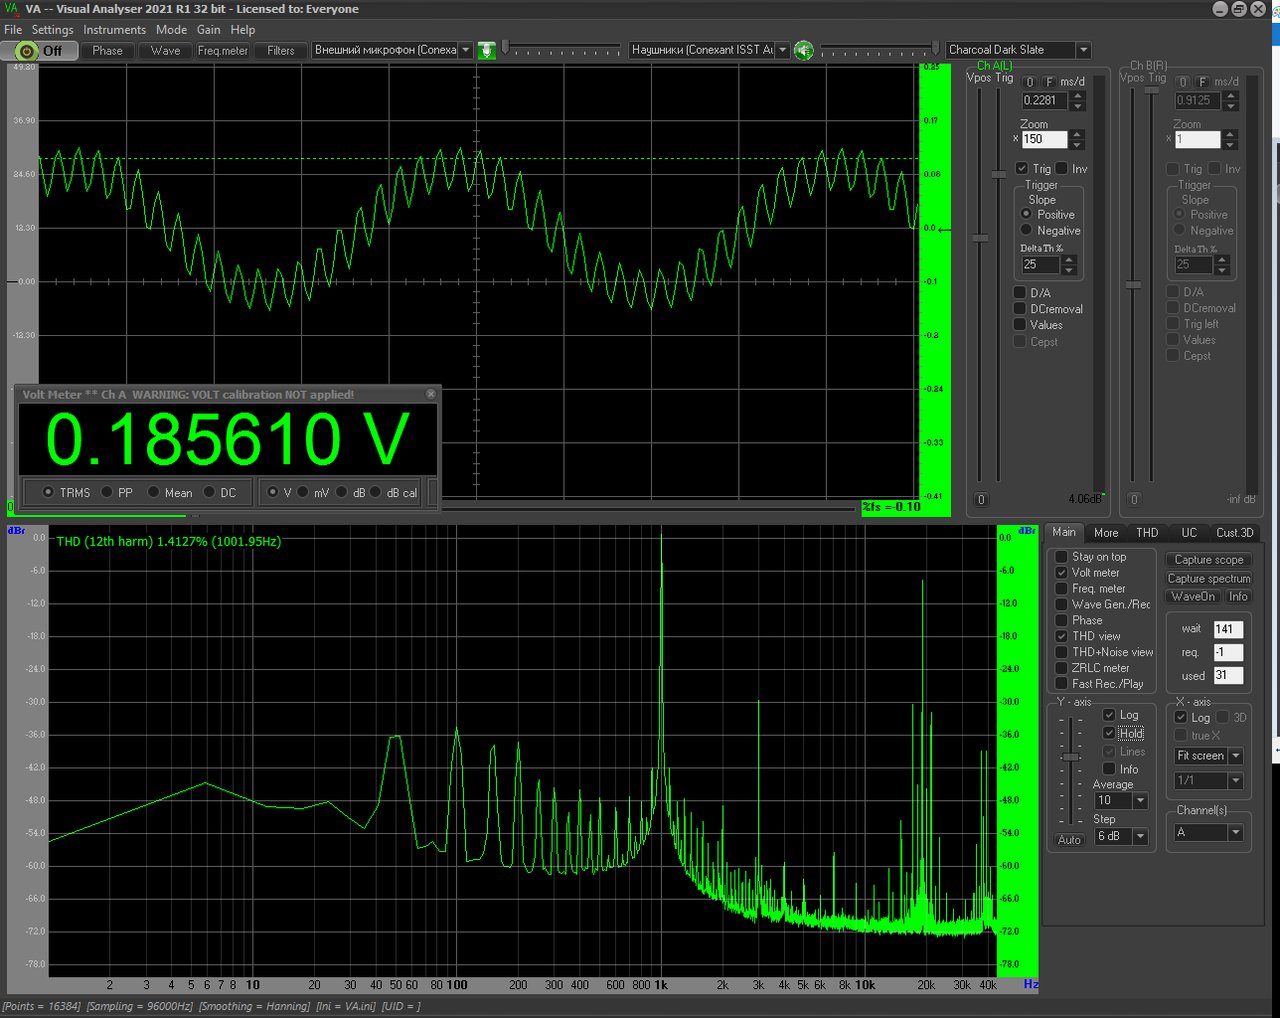Increase Ch A zoom with up arrow

coord(1077,135)
